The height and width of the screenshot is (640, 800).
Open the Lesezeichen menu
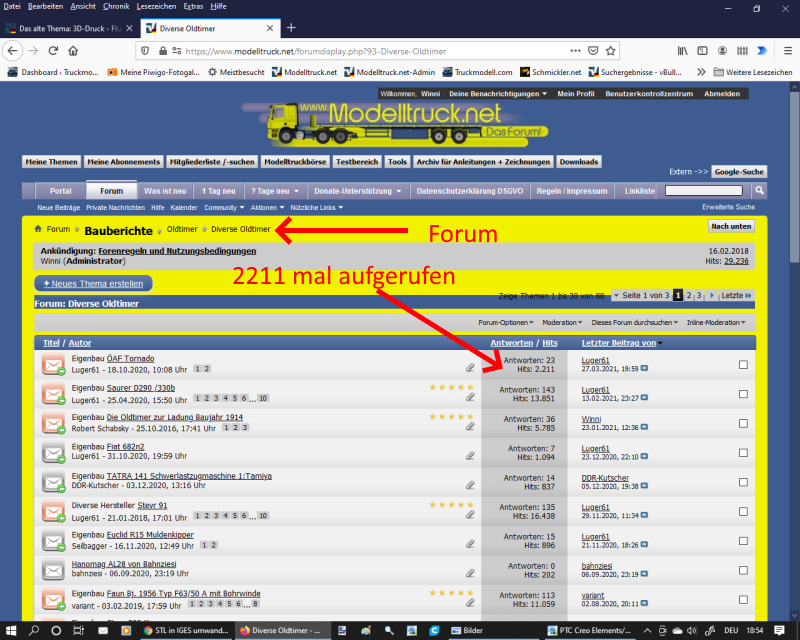[x=156, y=6]
